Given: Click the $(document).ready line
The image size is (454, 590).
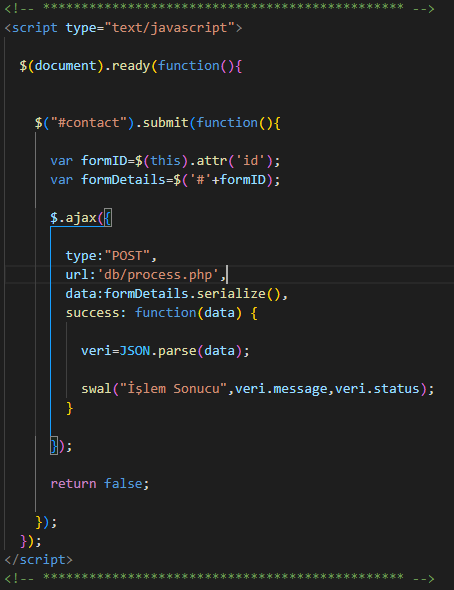Looking at the screenshot, I should [131, 66].
